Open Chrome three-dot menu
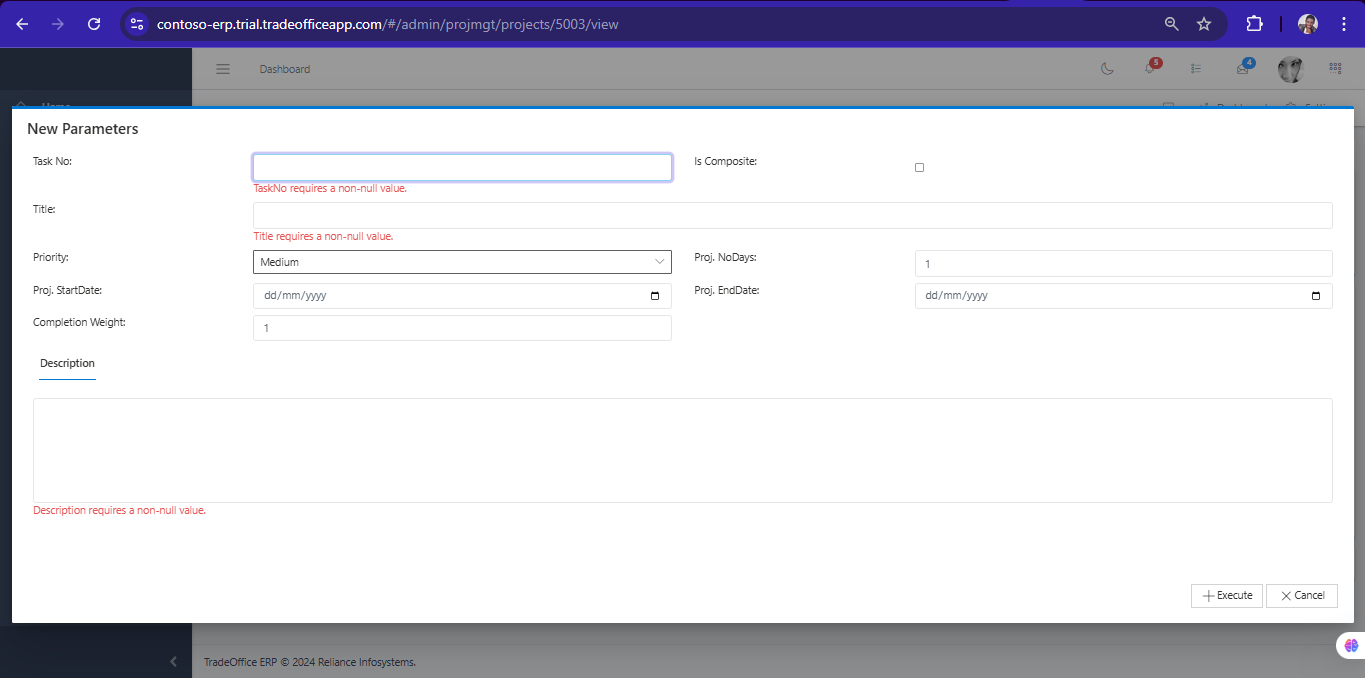 click(x=1344, y=24)
